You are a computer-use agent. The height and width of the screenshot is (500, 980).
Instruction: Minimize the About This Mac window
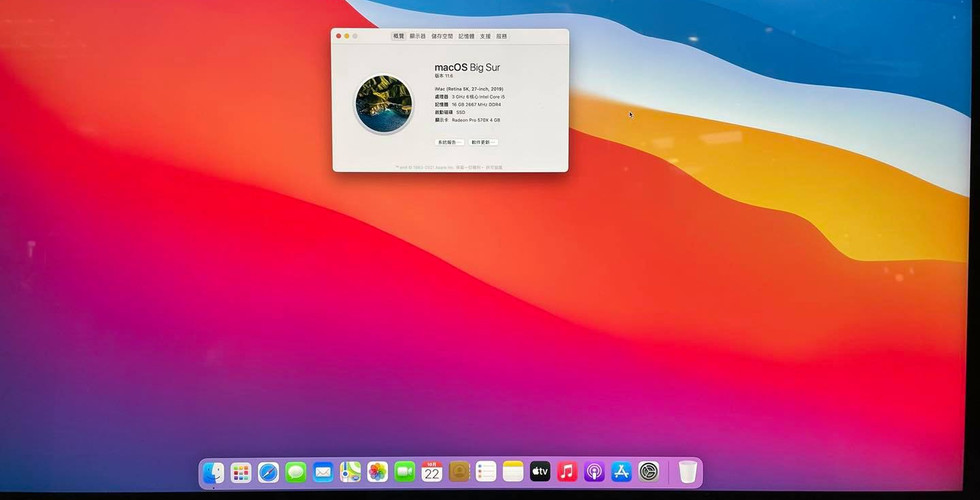click(x=347, y=36)
